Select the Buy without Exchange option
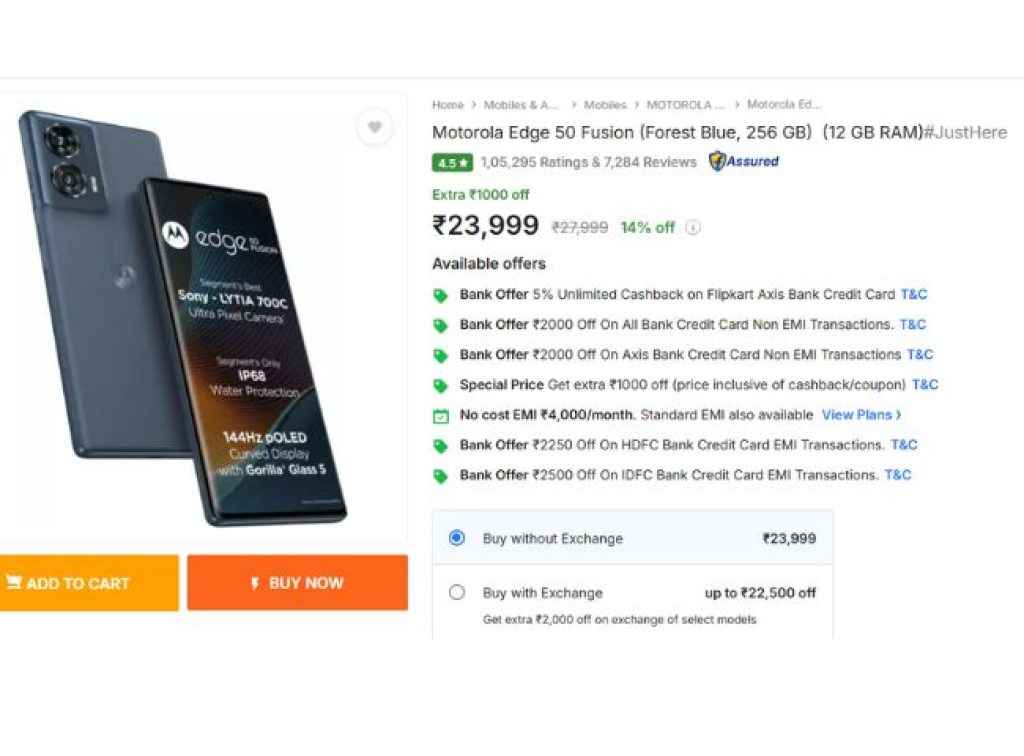Viewport: 1024px width, 756px height. (457, 537)
